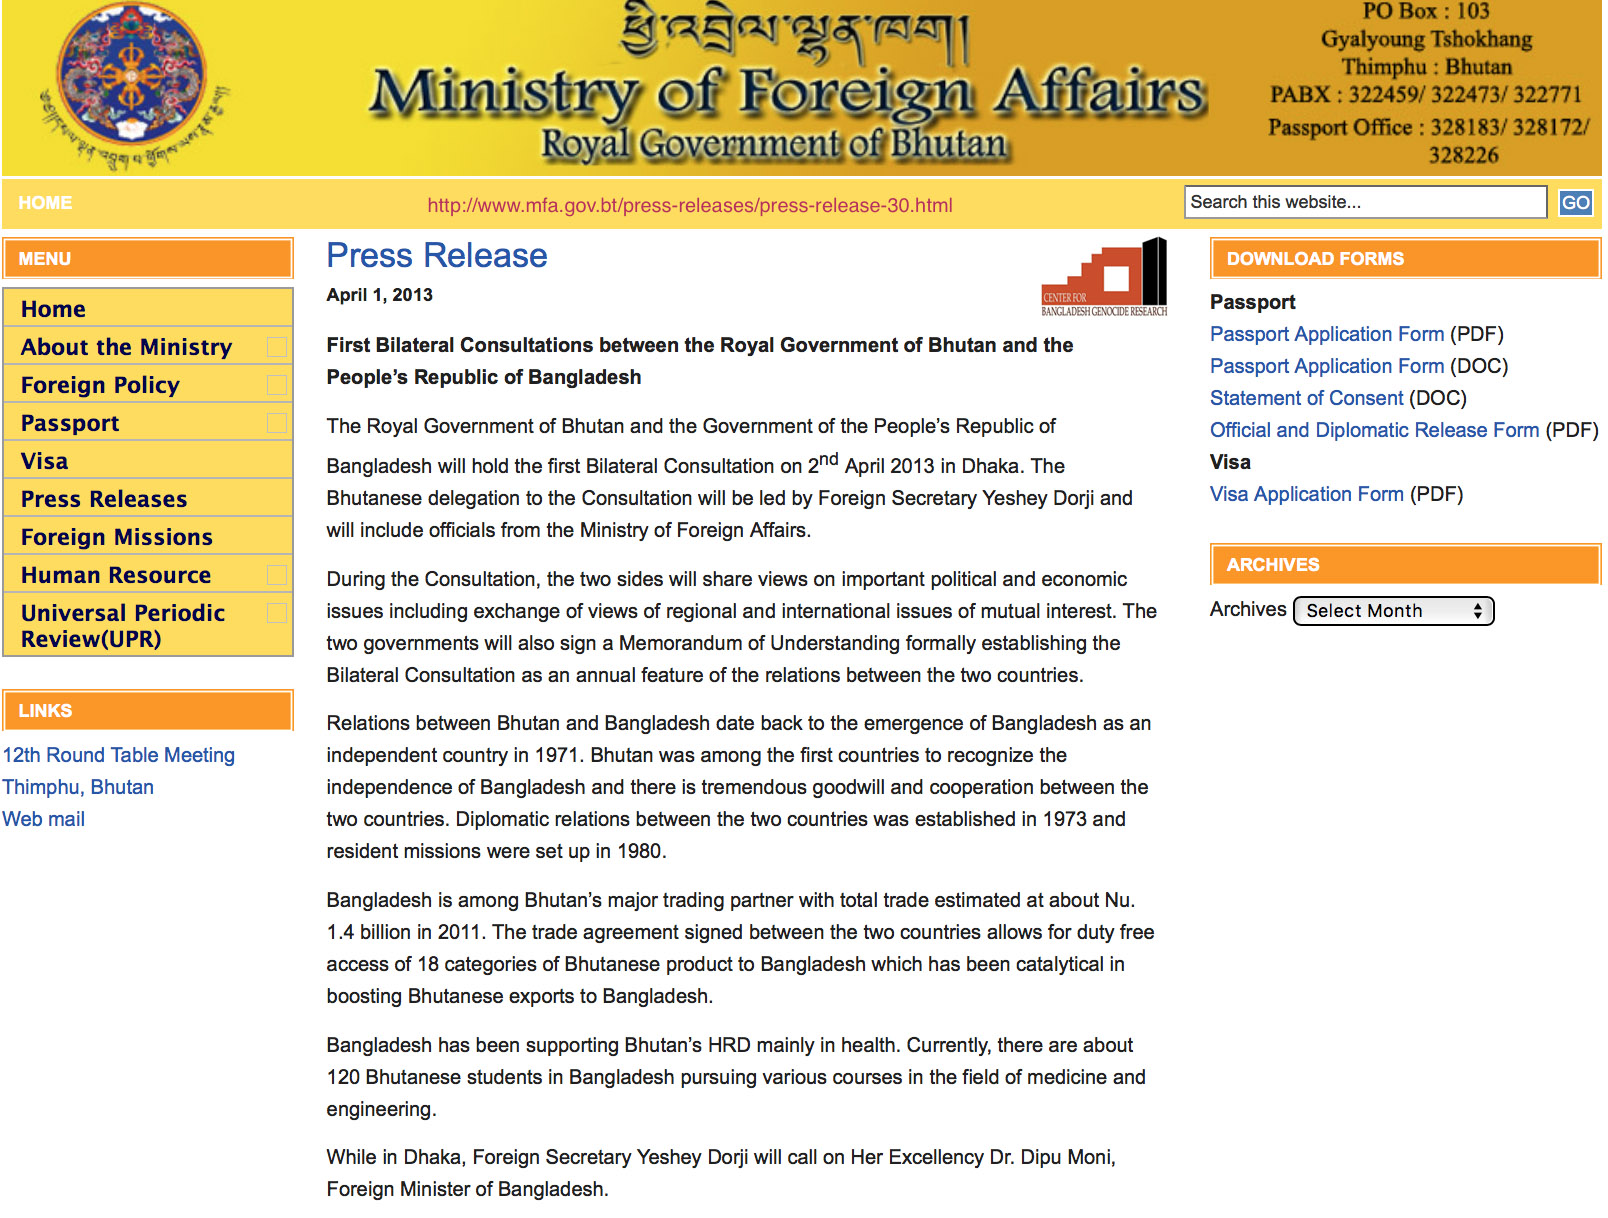Open Statement of Consent document link
This screenshot has height=1218, width=1608.
tap(1306, 398)
